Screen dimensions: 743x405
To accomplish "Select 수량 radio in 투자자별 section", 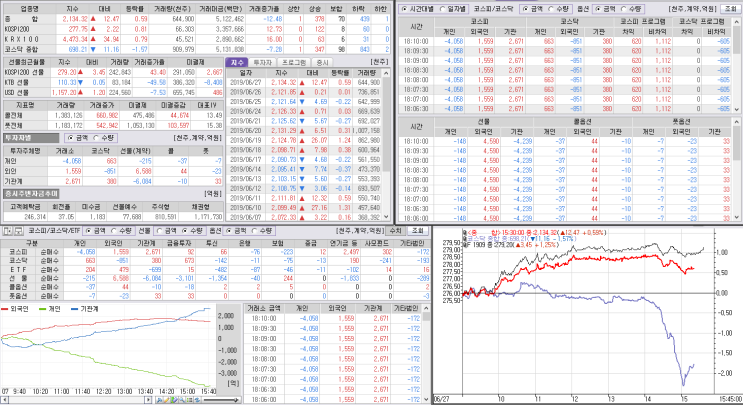I will click(96, 138).
